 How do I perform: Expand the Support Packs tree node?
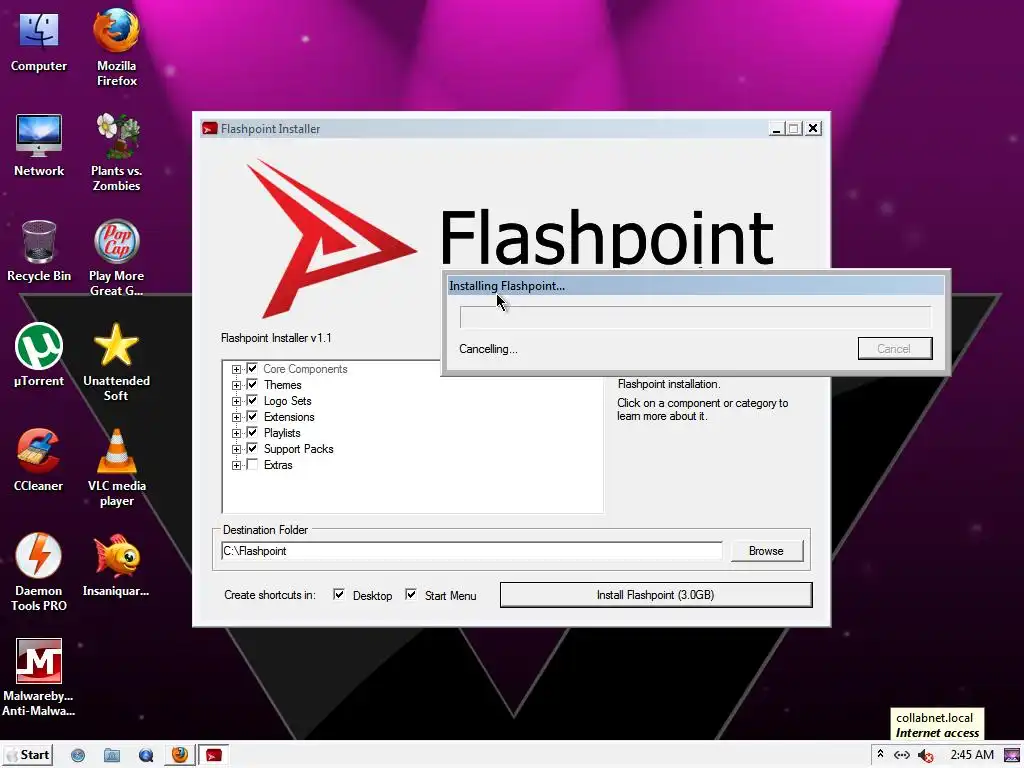(236, 449)
